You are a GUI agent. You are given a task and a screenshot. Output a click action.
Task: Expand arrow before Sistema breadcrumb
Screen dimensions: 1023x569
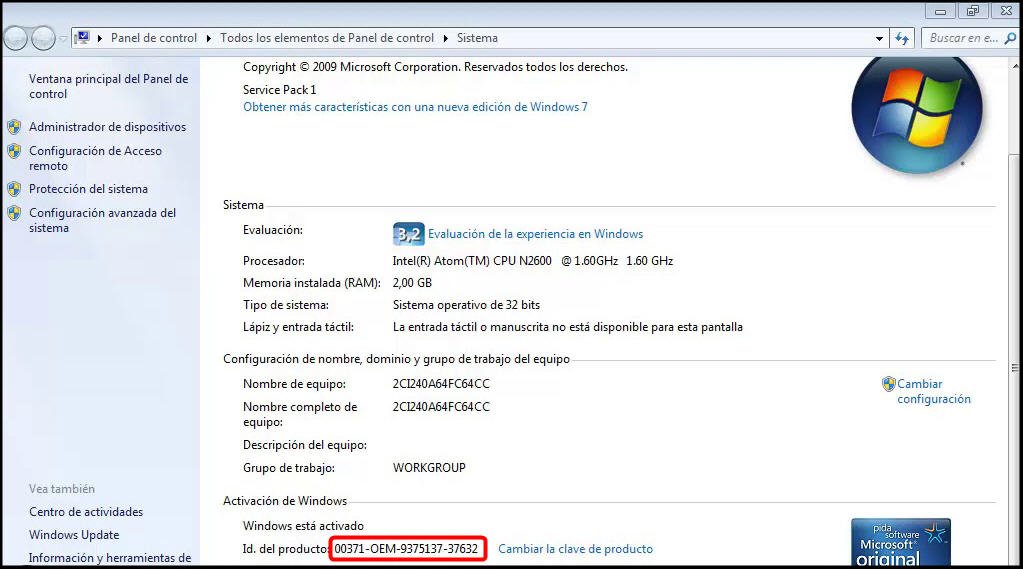point(446,38)
